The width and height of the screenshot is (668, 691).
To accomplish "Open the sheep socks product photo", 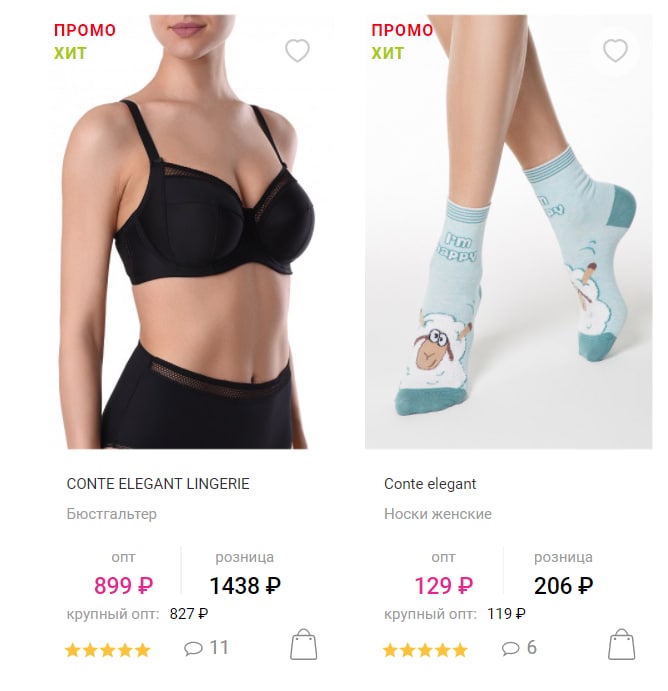I will coord(508,232).
